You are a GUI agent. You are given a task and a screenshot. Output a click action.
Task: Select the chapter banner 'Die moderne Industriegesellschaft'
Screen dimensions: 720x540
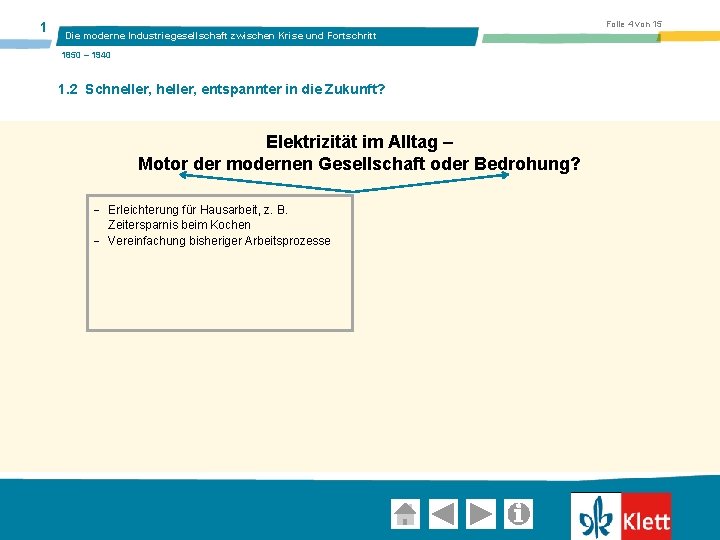point(267,36)
